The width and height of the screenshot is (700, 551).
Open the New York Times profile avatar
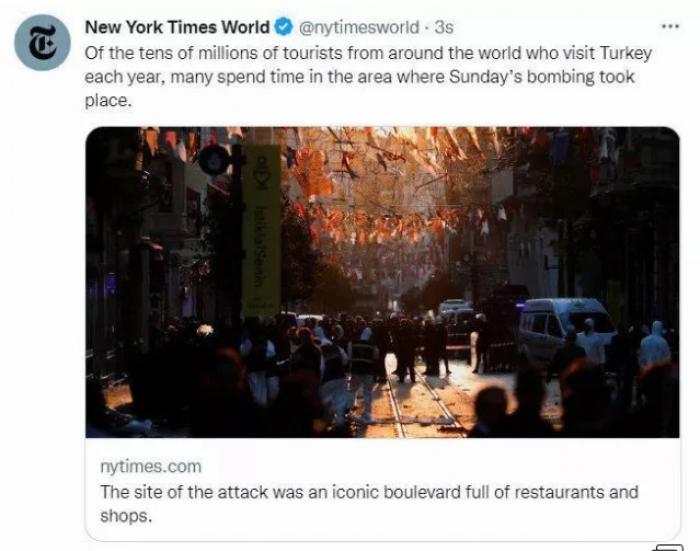tap(42, 42)
